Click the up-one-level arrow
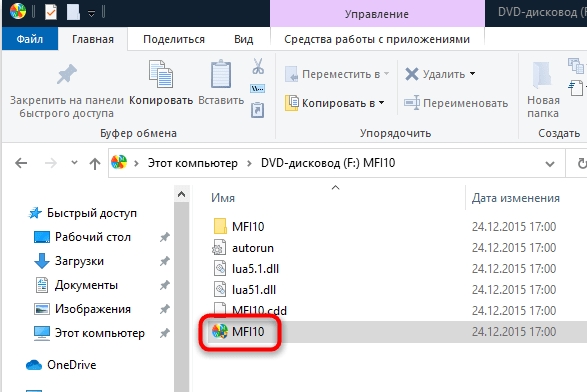This screenshot has height=392, width=587. (95, 163)
